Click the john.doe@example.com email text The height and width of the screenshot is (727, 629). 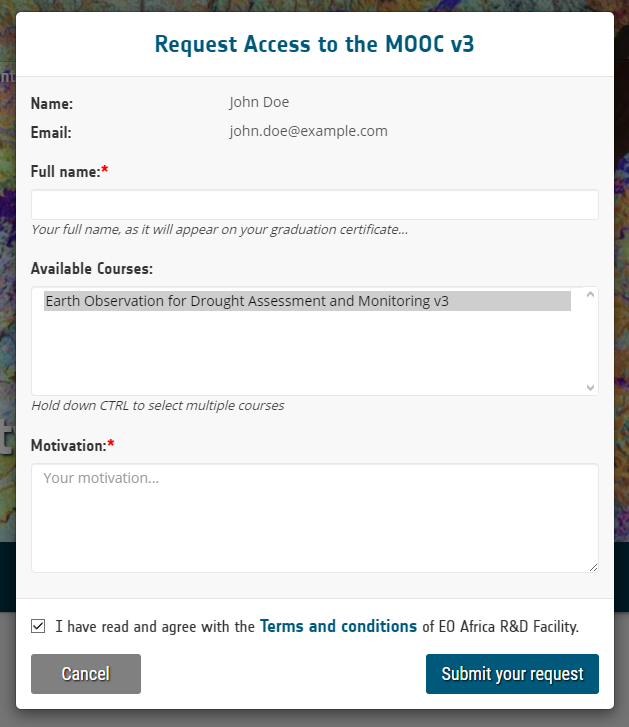click(308, 131)
